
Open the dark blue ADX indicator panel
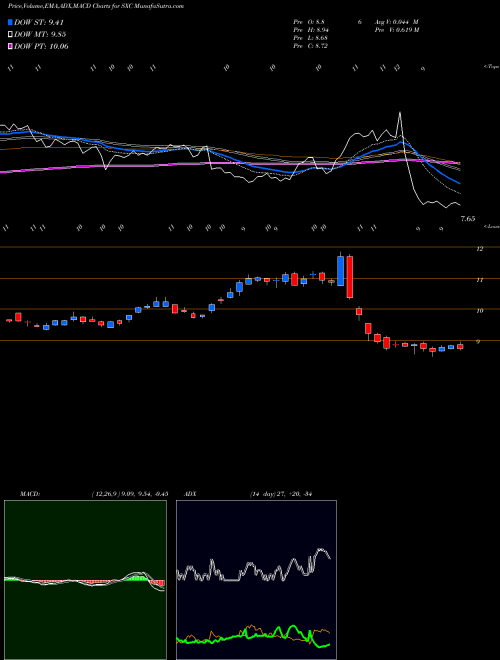pos(256,580)
